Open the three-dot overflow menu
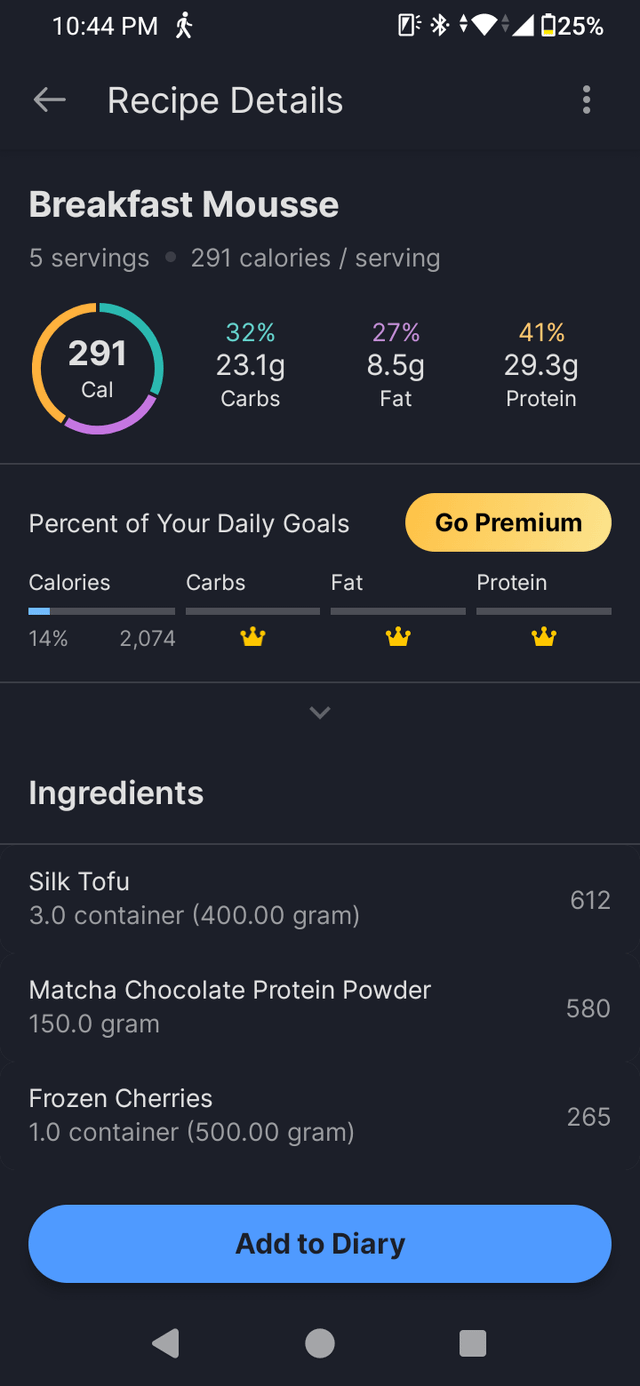The image size is (640, 1386). (586, 100)
